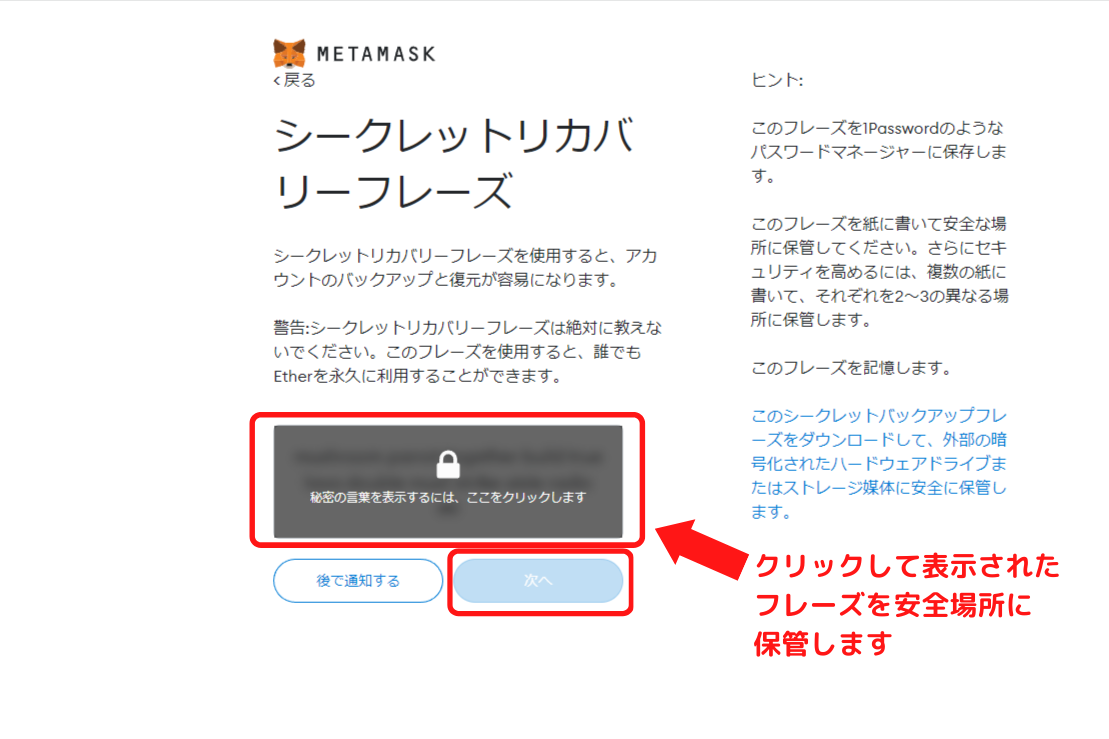Open the secret backup phrase download link
The width and height of the screenshot is (1109, 739).
click(878, 463)
